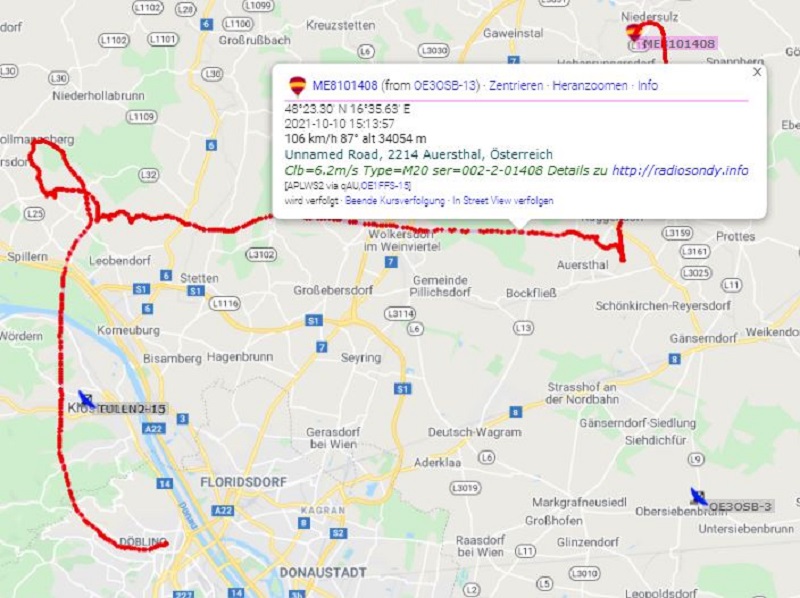The width and height of the screenshot is (800, 598).
Task: Click the A22 motorway shield near Floridsdorf
Action: click(223, 510)
